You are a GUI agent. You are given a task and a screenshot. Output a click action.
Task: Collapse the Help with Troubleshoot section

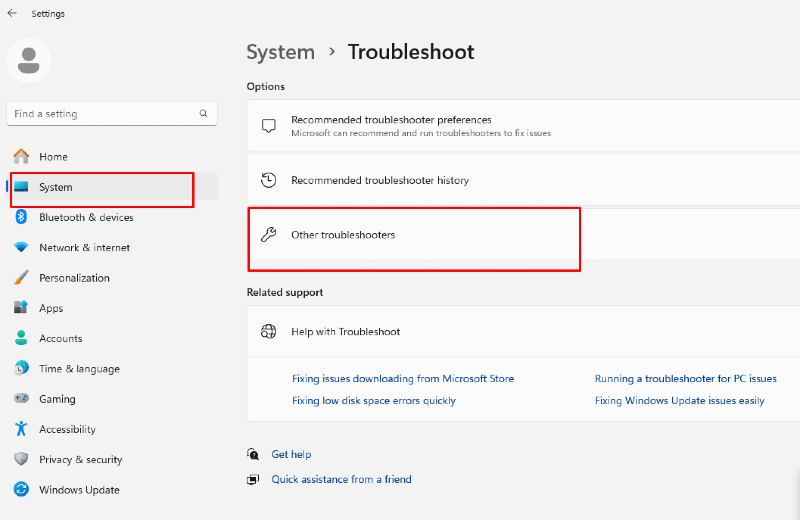point(523,331)
